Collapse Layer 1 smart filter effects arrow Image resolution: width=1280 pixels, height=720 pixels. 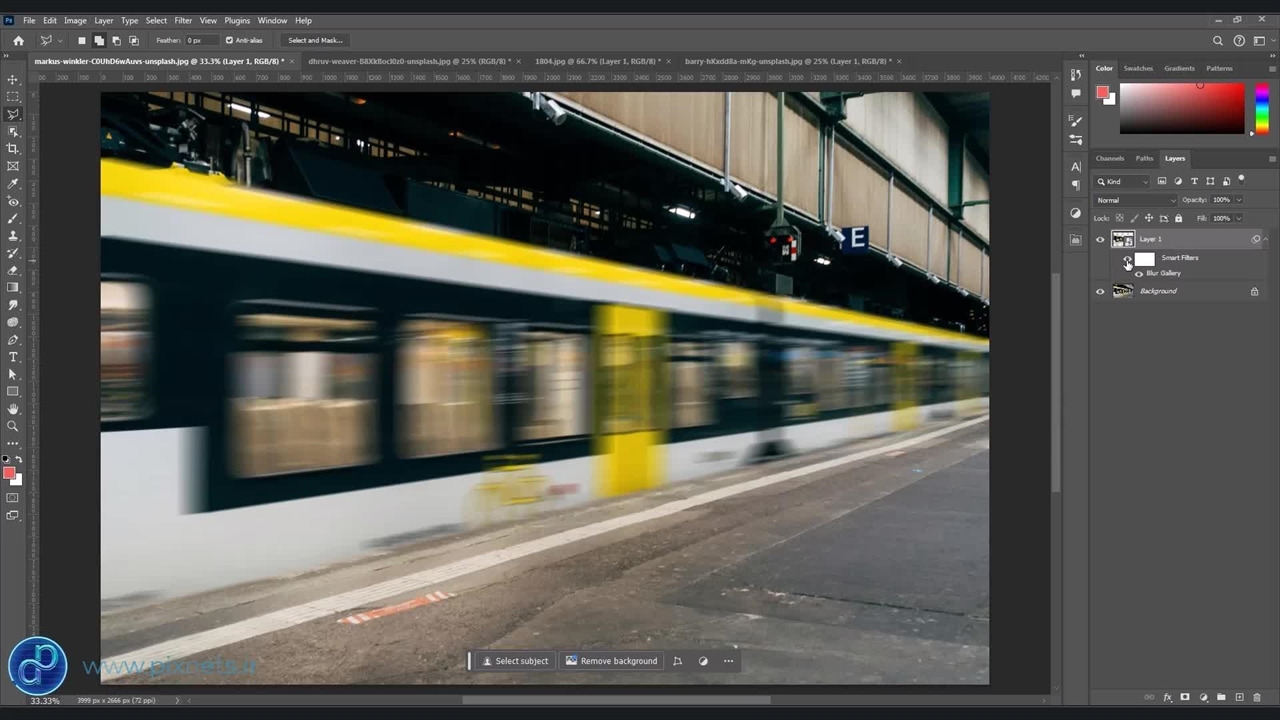click(x=1266, y=239)
